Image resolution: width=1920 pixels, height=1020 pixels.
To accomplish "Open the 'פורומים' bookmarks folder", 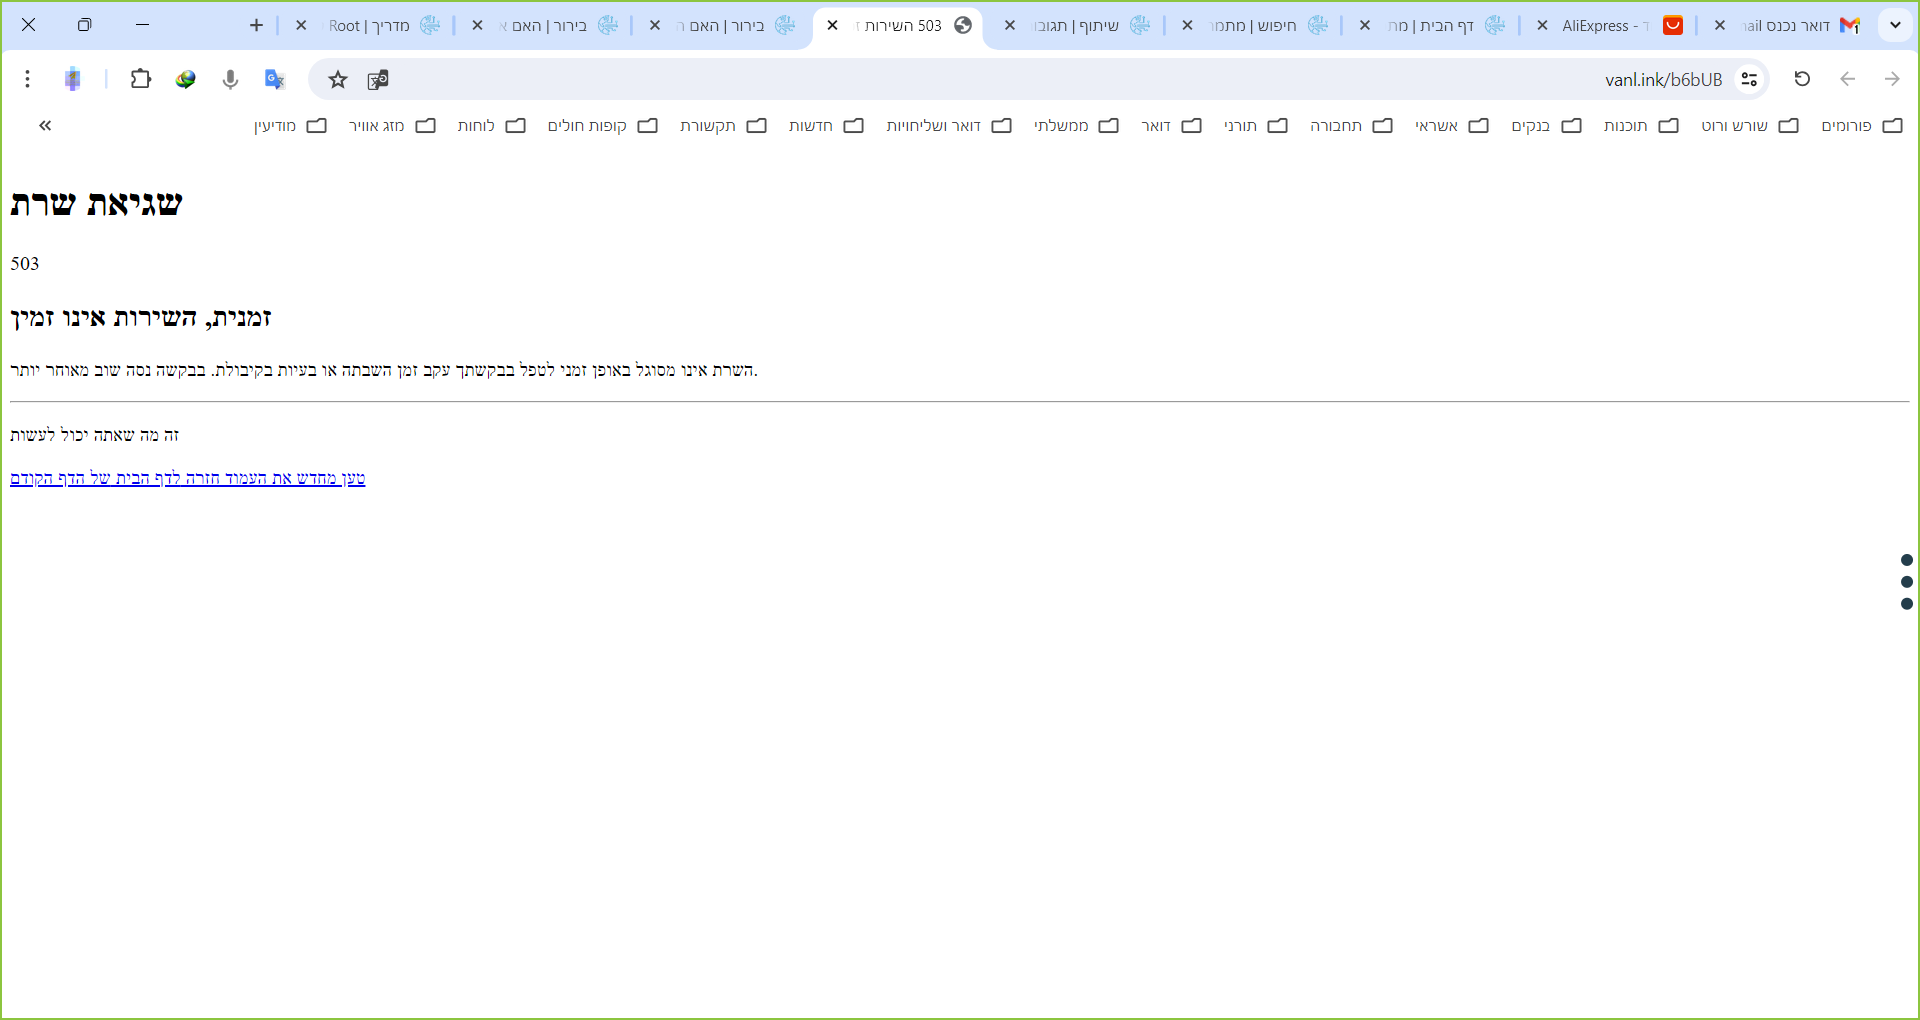I will [1862, 126].
